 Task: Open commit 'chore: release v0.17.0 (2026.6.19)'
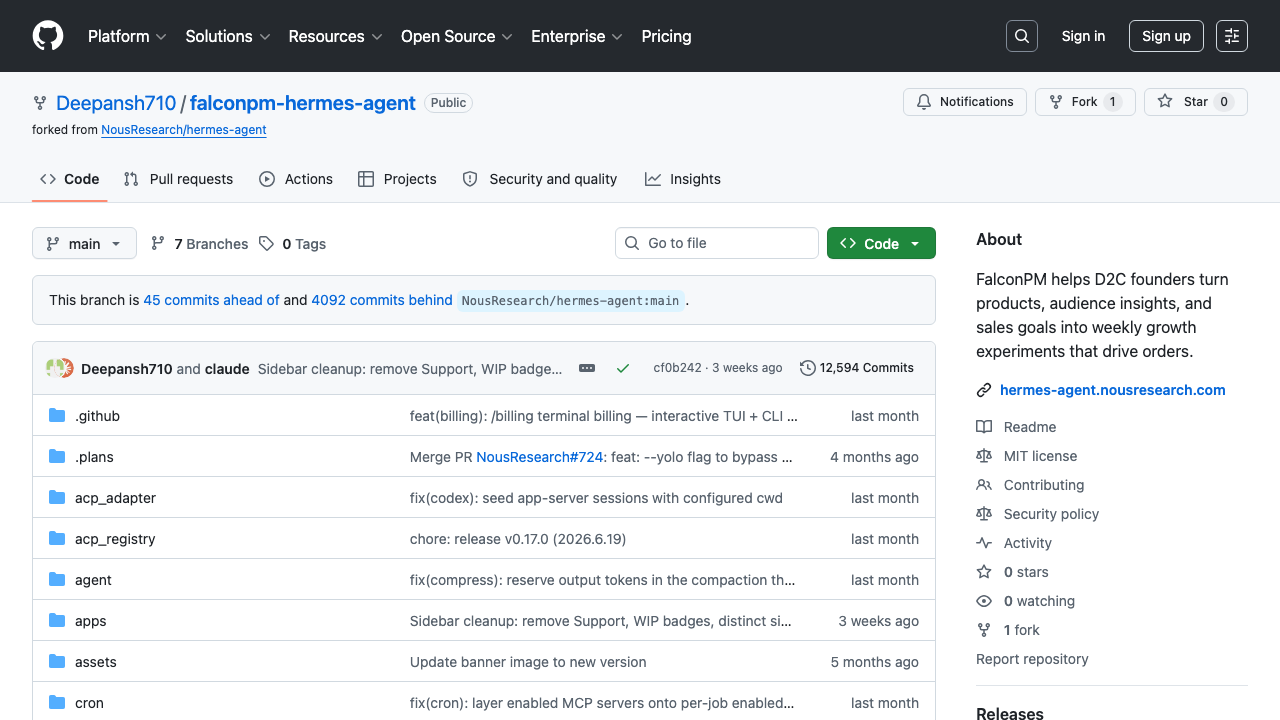[x=518, y=539]
